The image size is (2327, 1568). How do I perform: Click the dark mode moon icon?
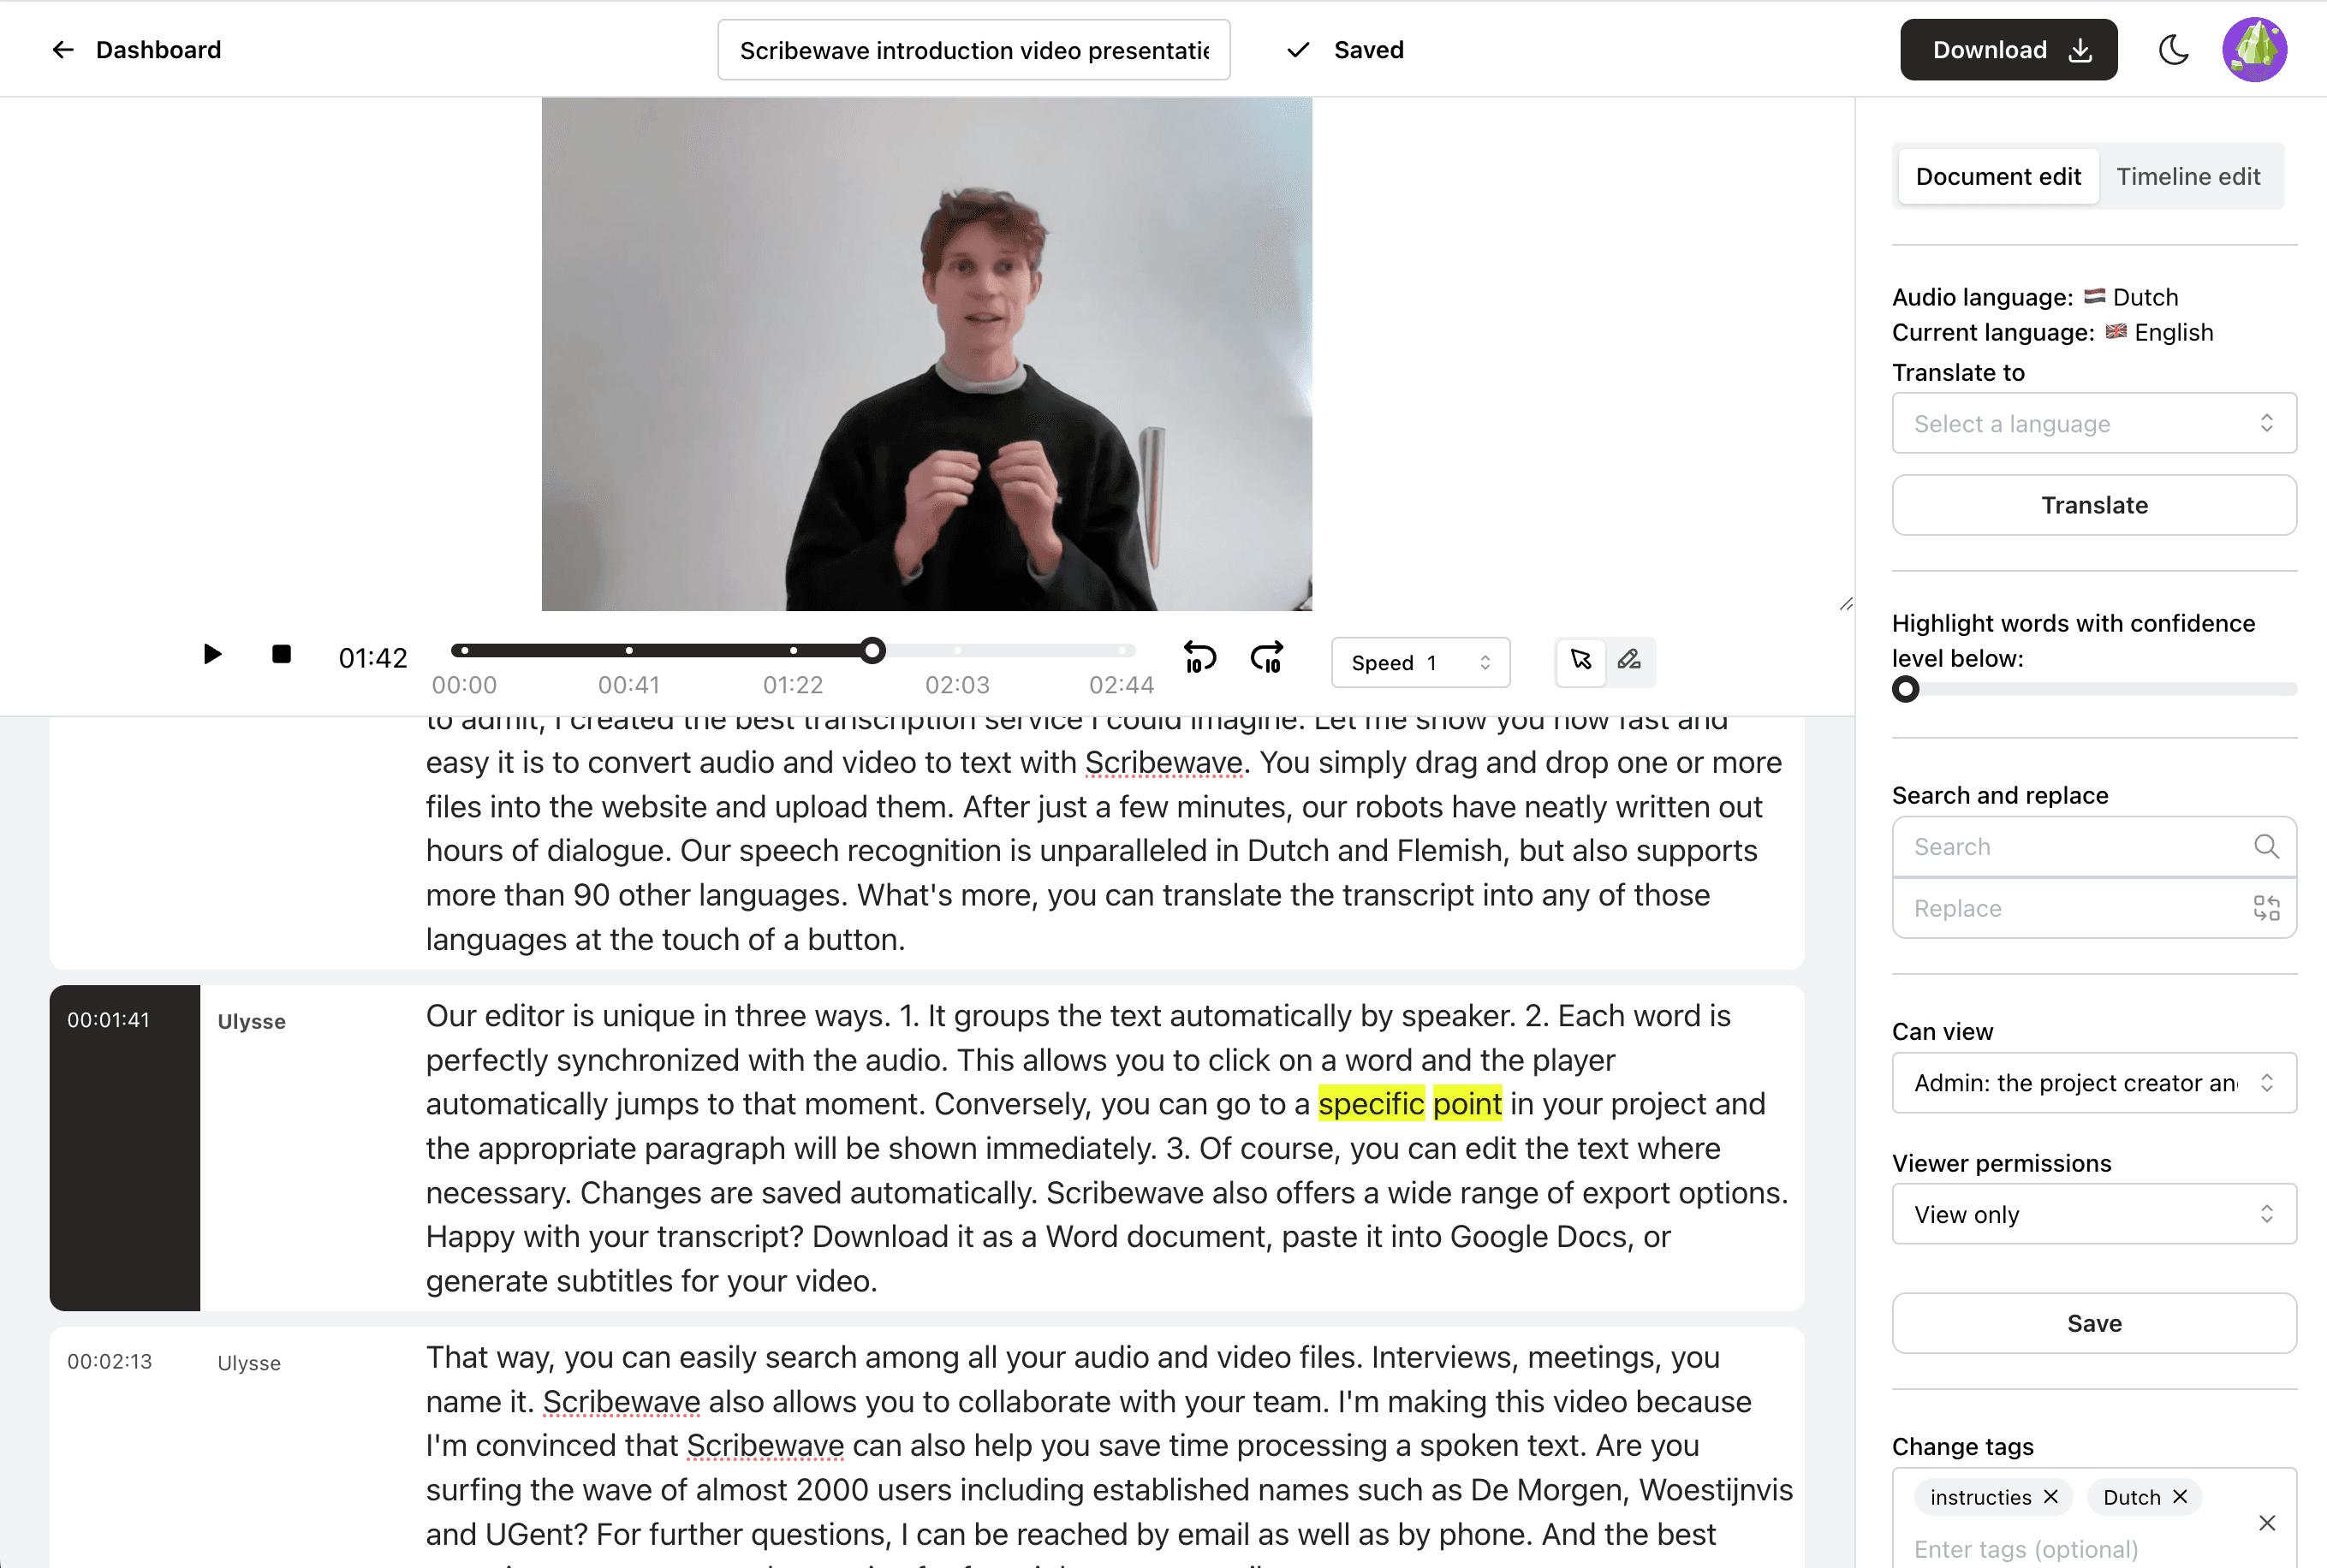tap(2175, 49)
